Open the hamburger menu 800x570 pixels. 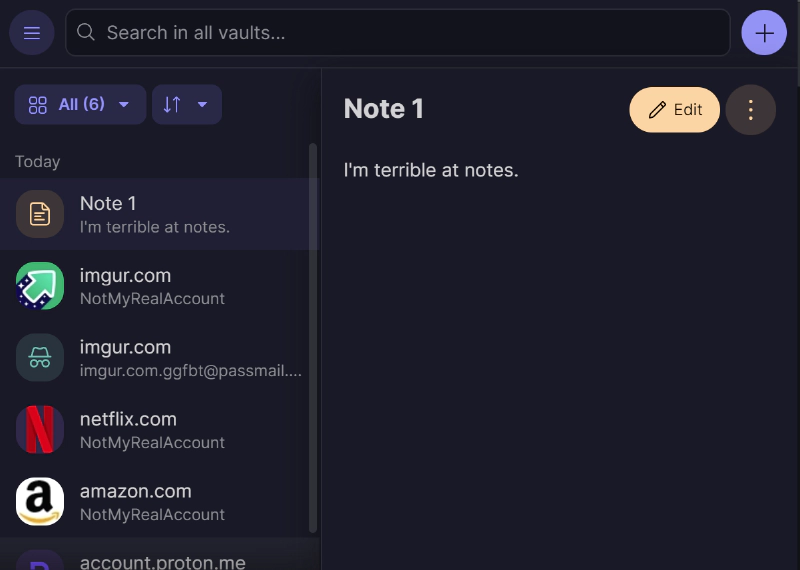32,33
